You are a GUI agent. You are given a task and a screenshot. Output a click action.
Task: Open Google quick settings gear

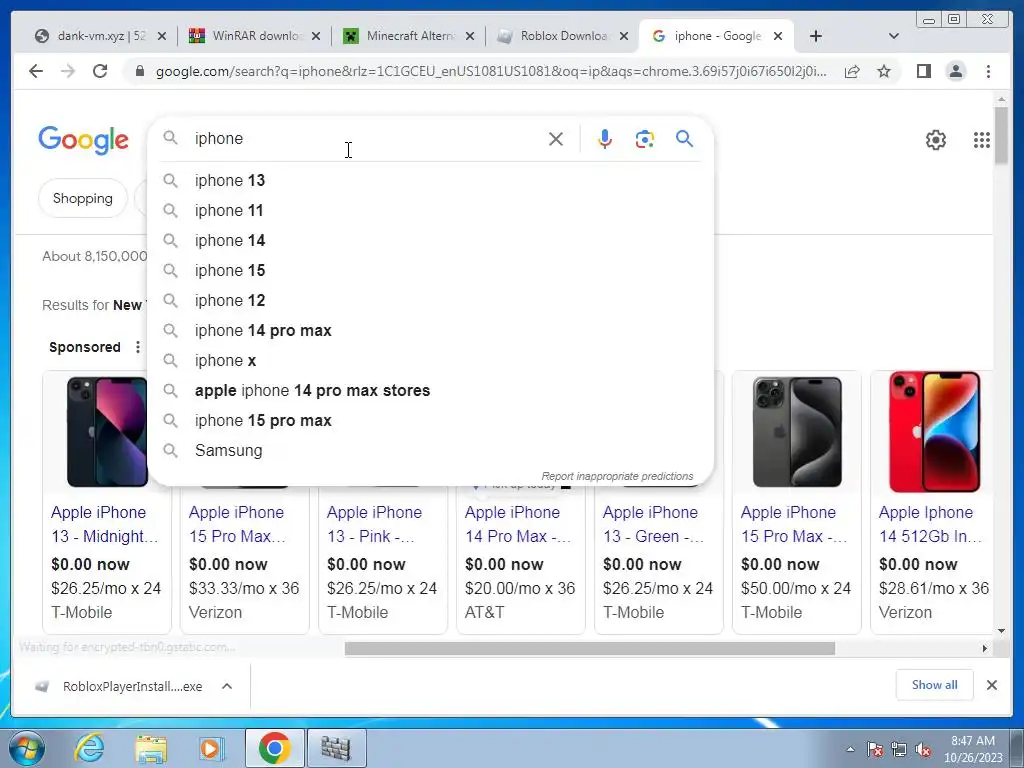click(x=936, y=140)
